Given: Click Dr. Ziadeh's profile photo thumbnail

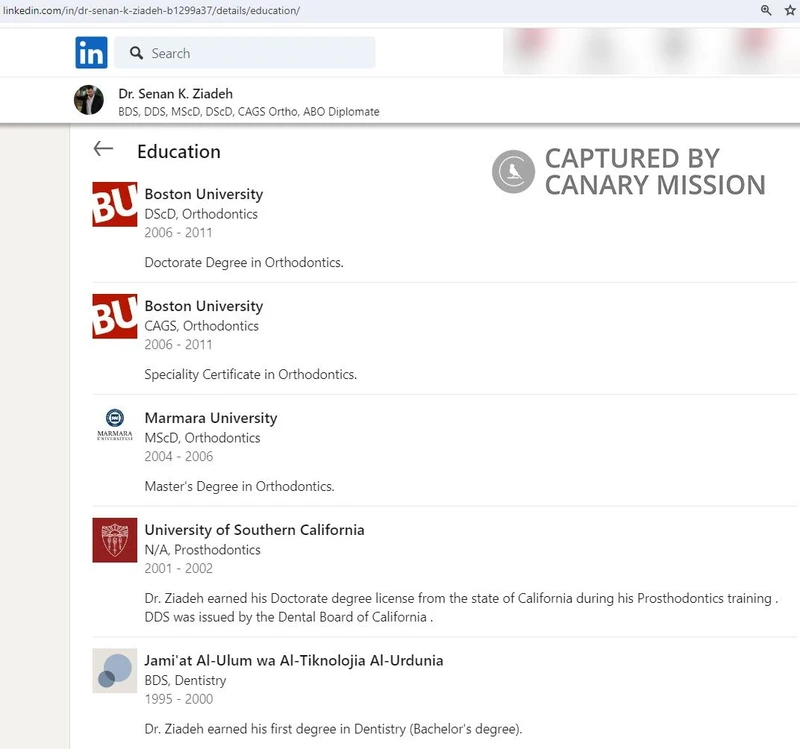Looking at the screenshot, I should [92, 100].
